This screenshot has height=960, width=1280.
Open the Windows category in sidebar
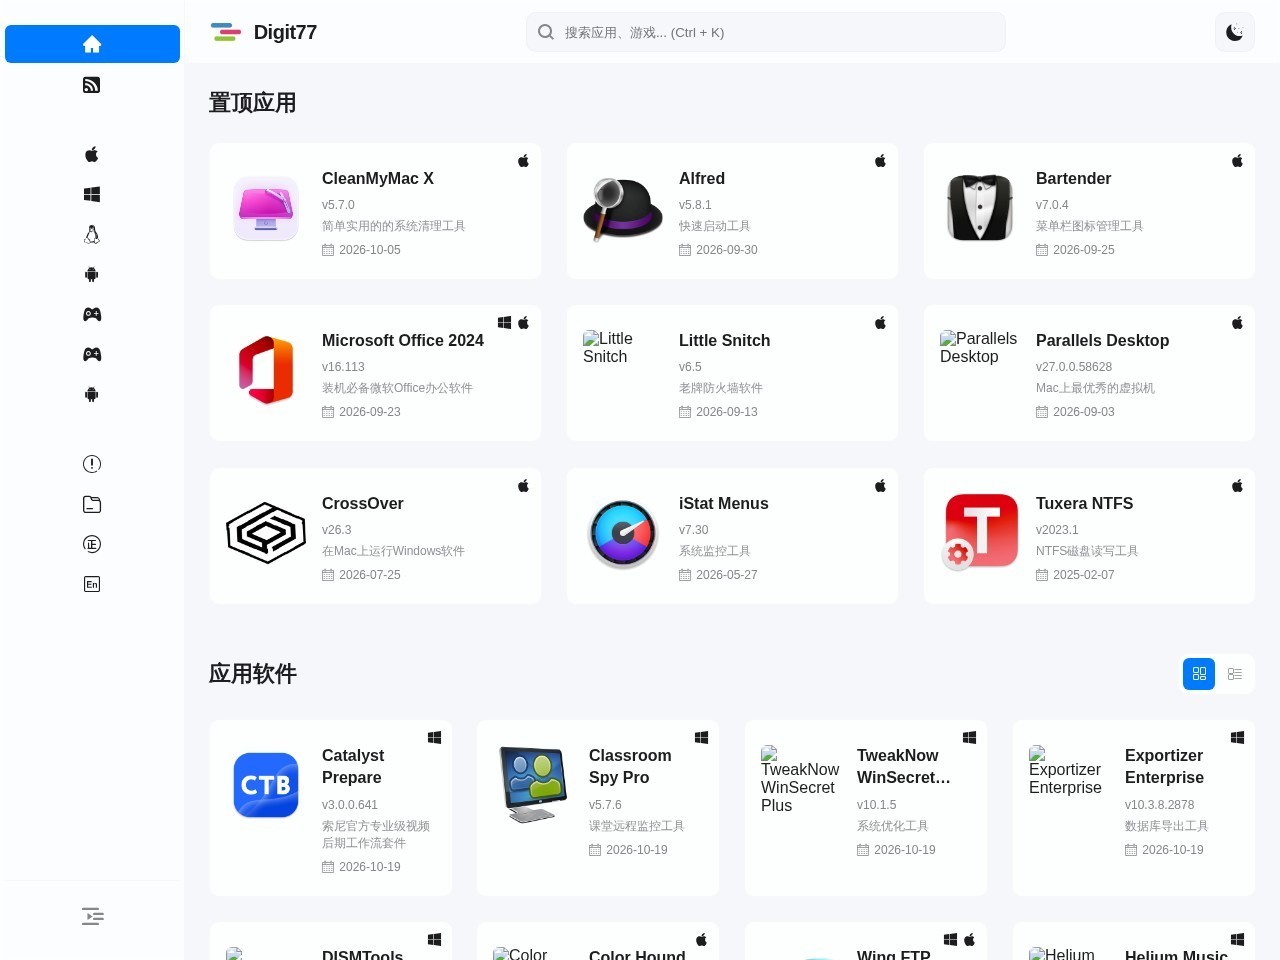[x=92, y=194]
